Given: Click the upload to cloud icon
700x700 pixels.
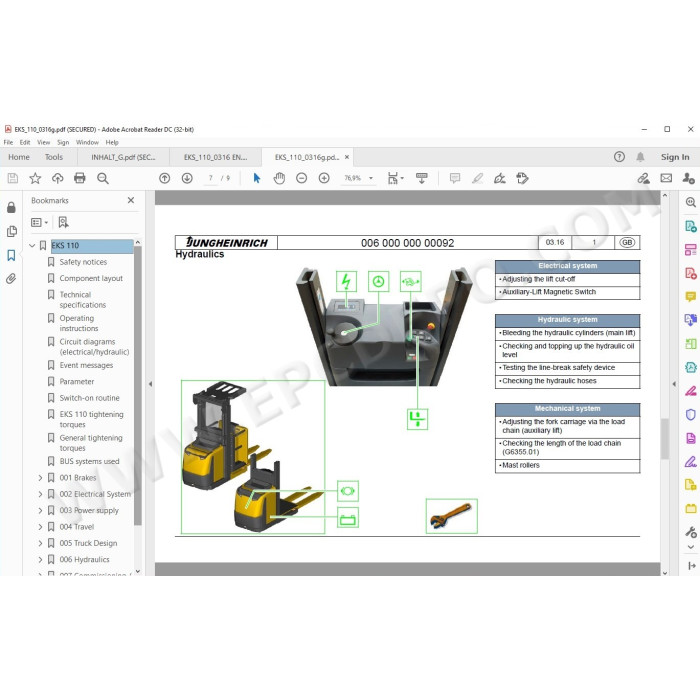Looking at the screenshot, I should click(x=58, y=179).
